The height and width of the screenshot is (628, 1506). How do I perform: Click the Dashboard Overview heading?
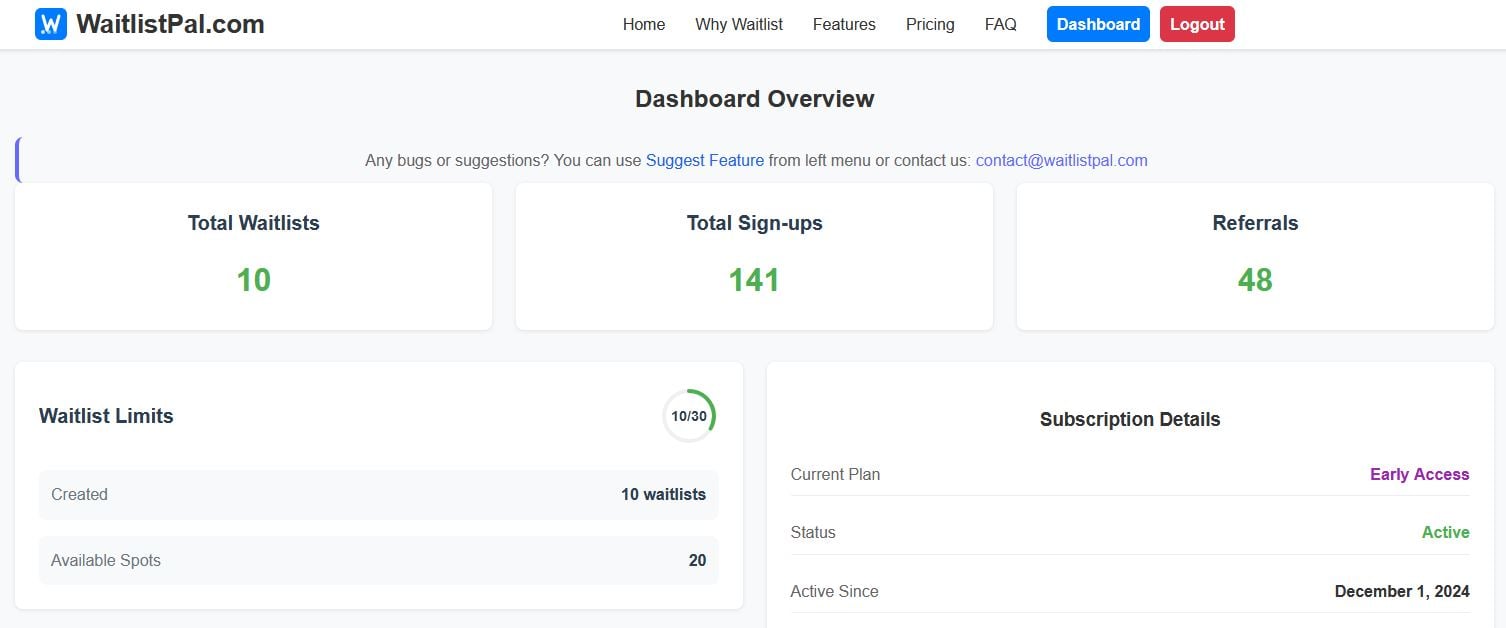pyautogui.click(x=754, y=99)
